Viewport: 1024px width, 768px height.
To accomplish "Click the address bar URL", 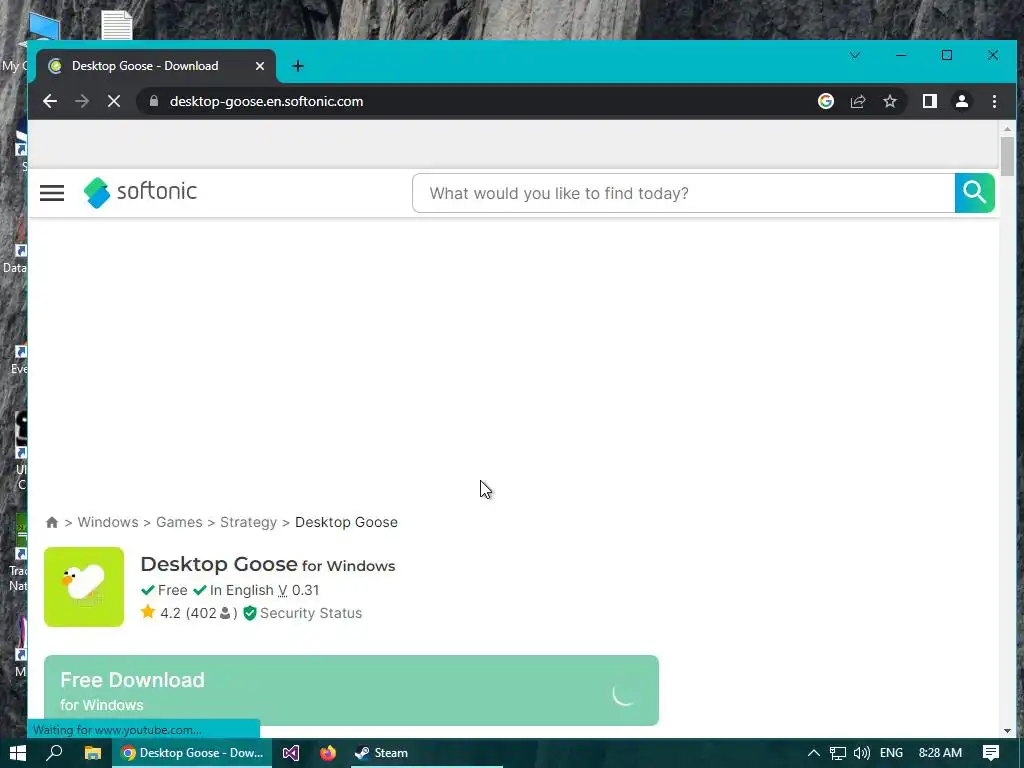I will (x=266, y=101).
